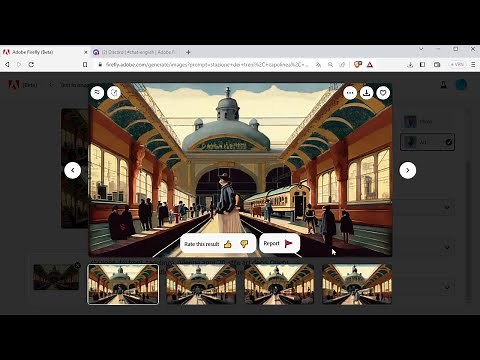Reload the page
Viewport: 480px width, 360px height.
click(31, 65)
